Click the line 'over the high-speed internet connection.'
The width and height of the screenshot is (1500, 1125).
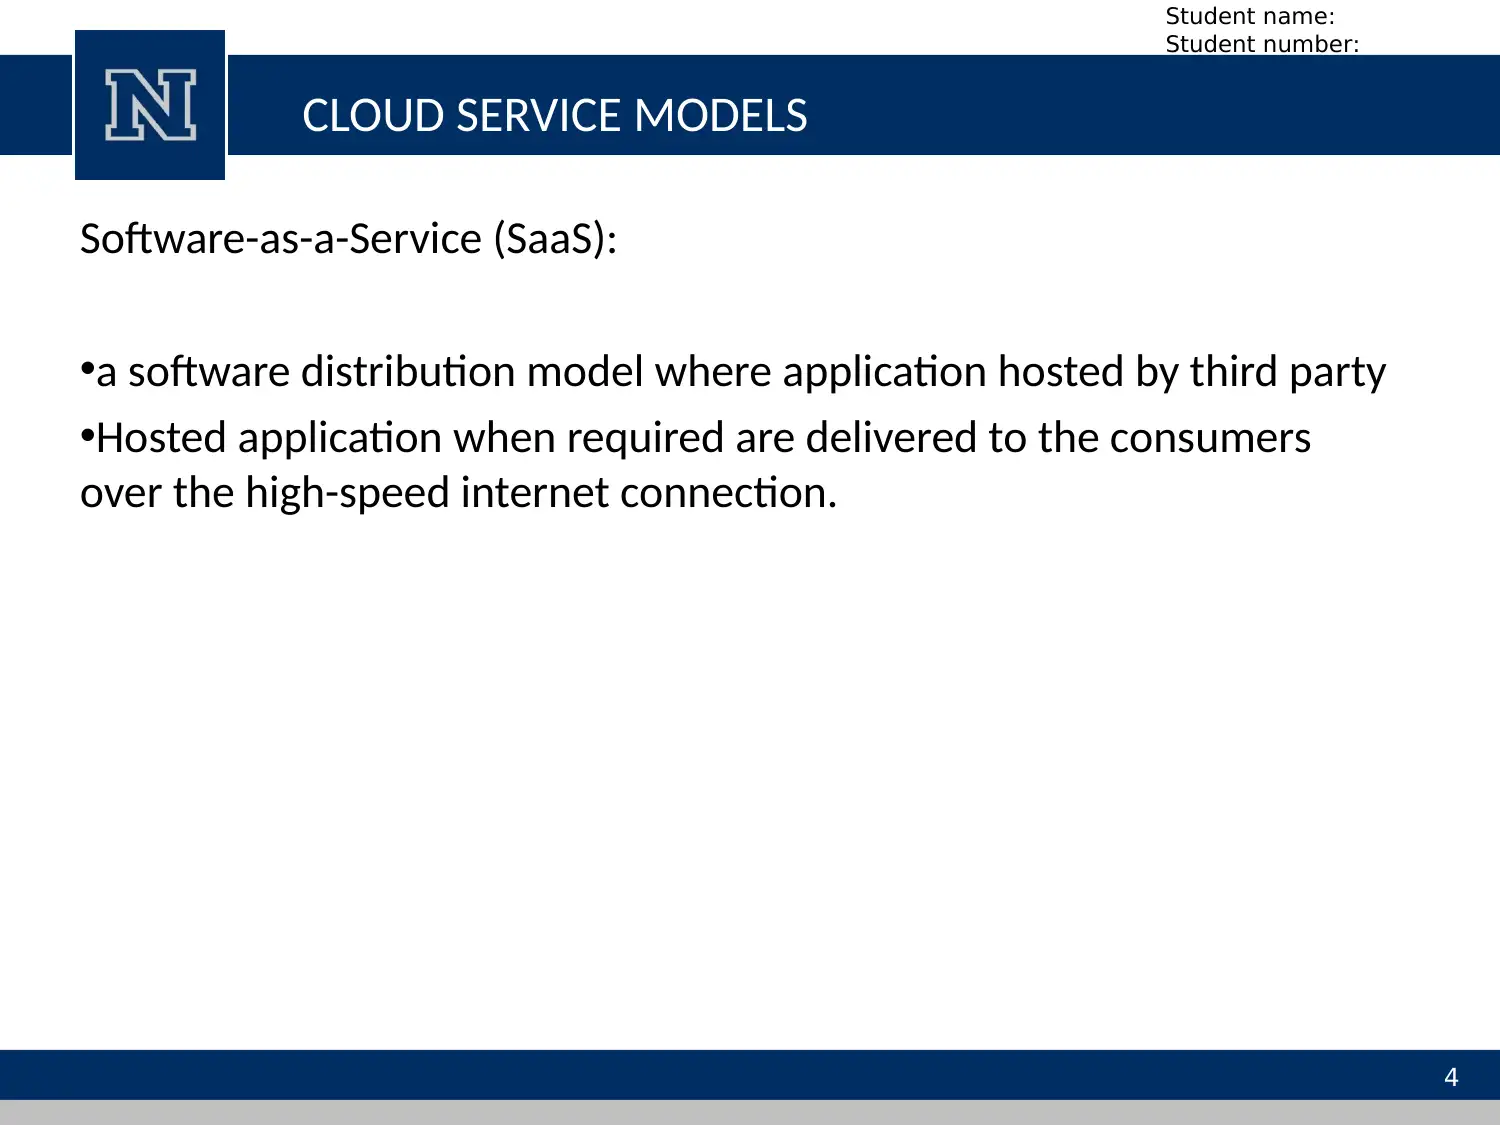[x=458, y=493]
